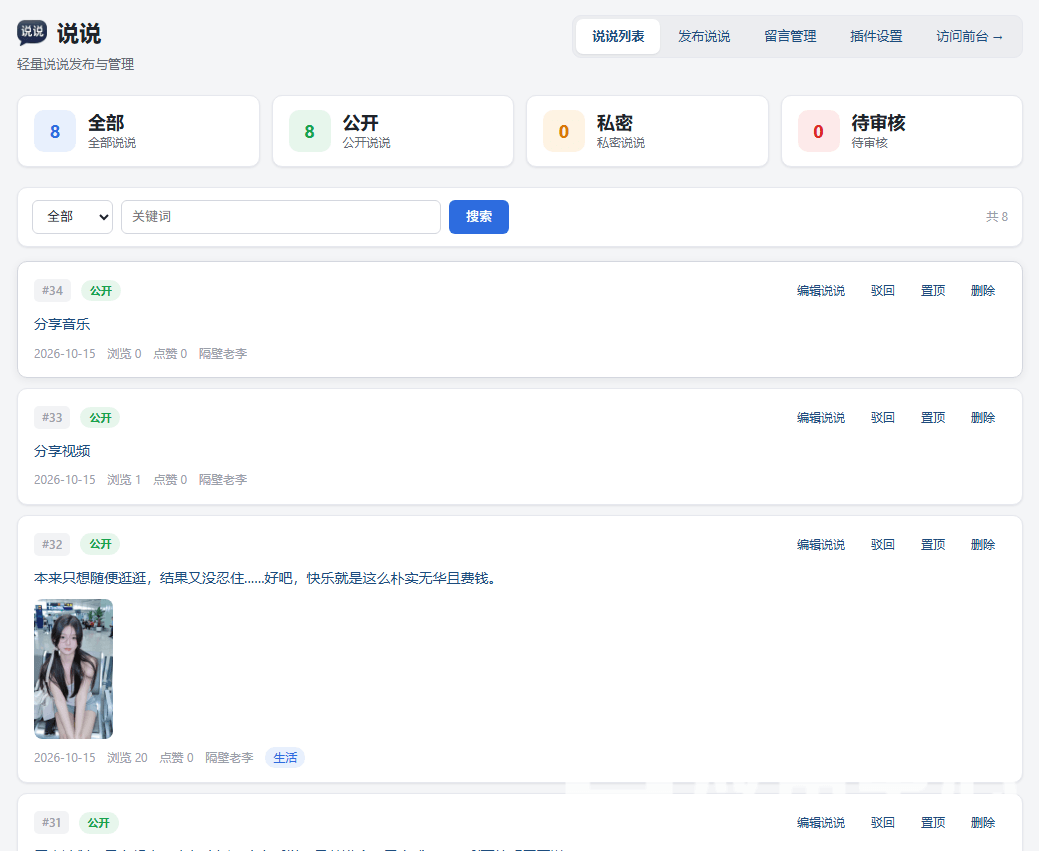
Task: Click the 公开 status badge of post #33
Action: pos(100,418)
